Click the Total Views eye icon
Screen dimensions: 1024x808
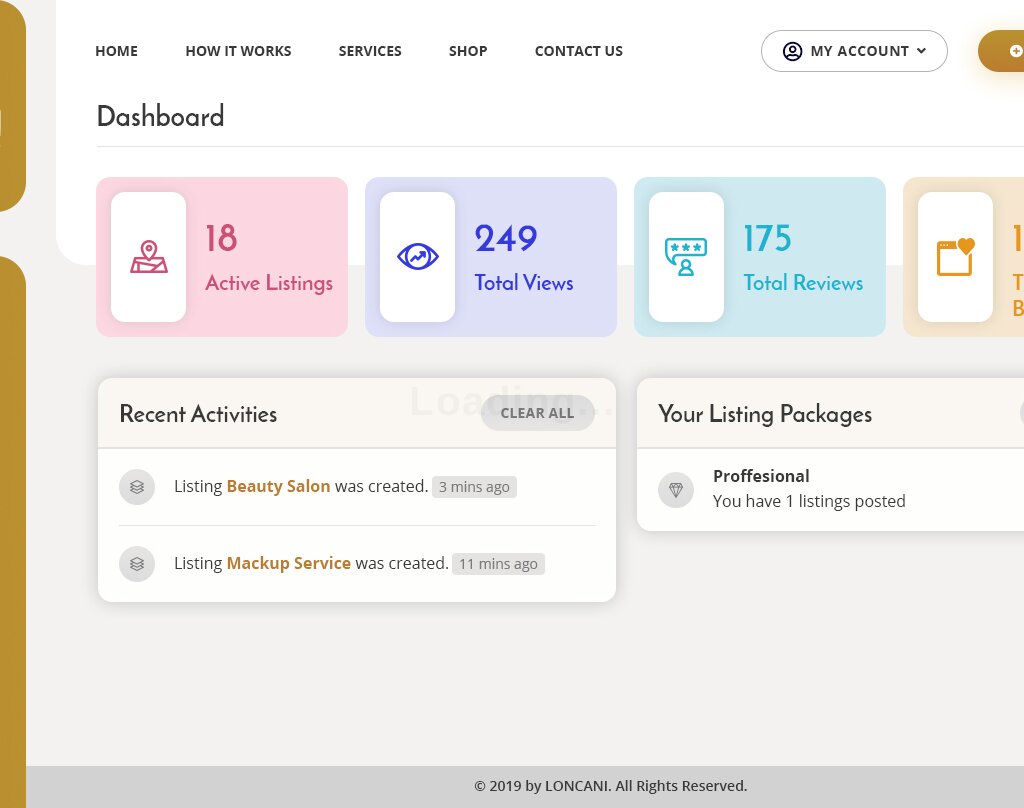coord(417,257)
